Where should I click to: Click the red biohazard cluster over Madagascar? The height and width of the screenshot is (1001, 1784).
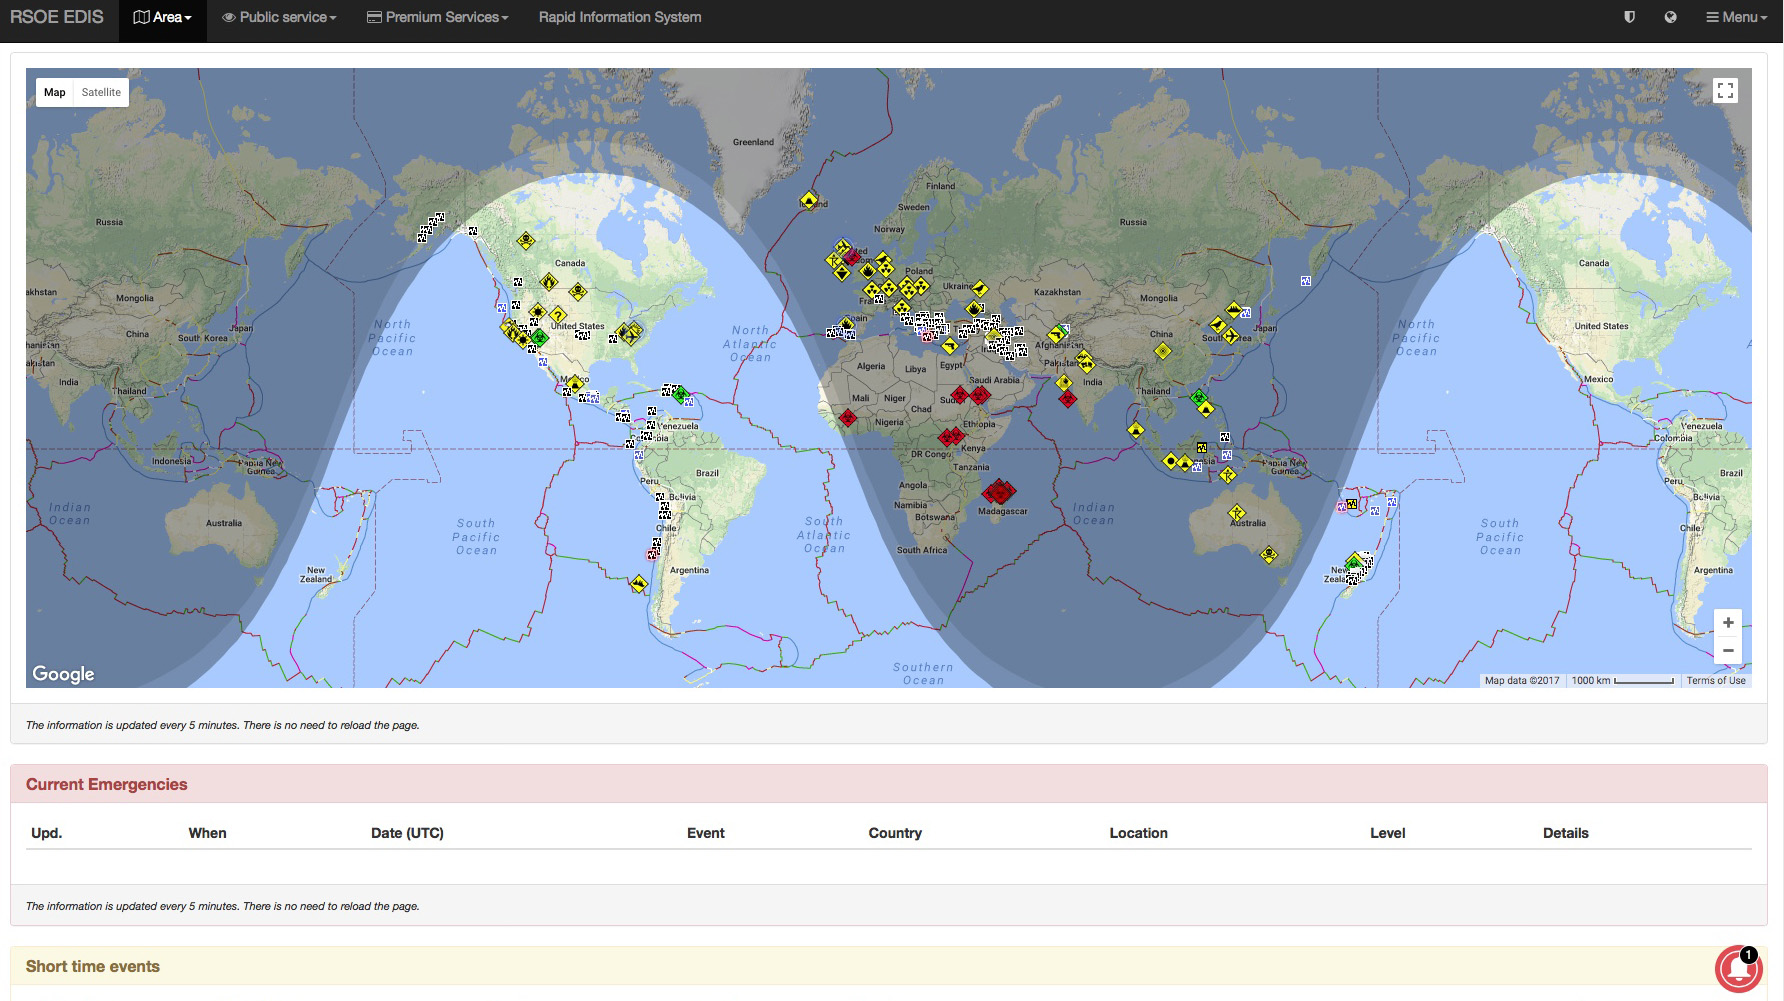pos(999,492)
